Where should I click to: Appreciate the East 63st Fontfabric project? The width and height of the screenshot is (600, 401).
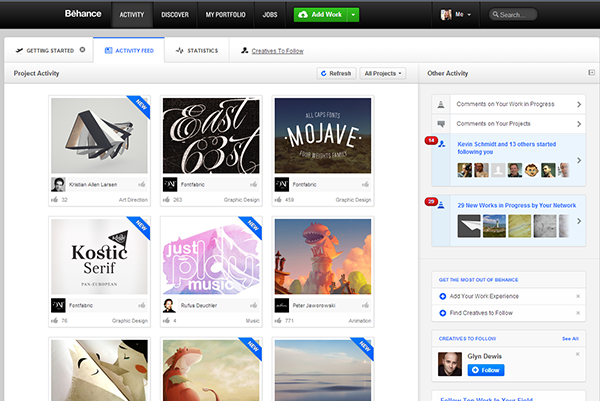click(x=254, y=184)
